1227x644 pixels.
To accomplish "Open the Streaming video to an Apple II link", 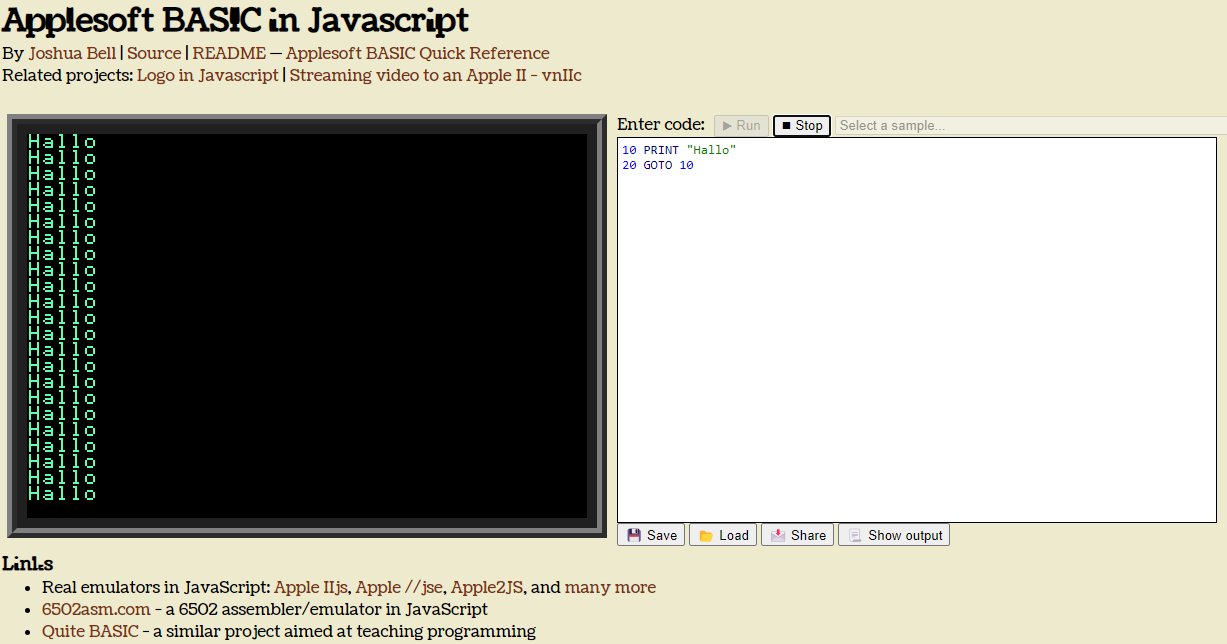I will [435, 75].
